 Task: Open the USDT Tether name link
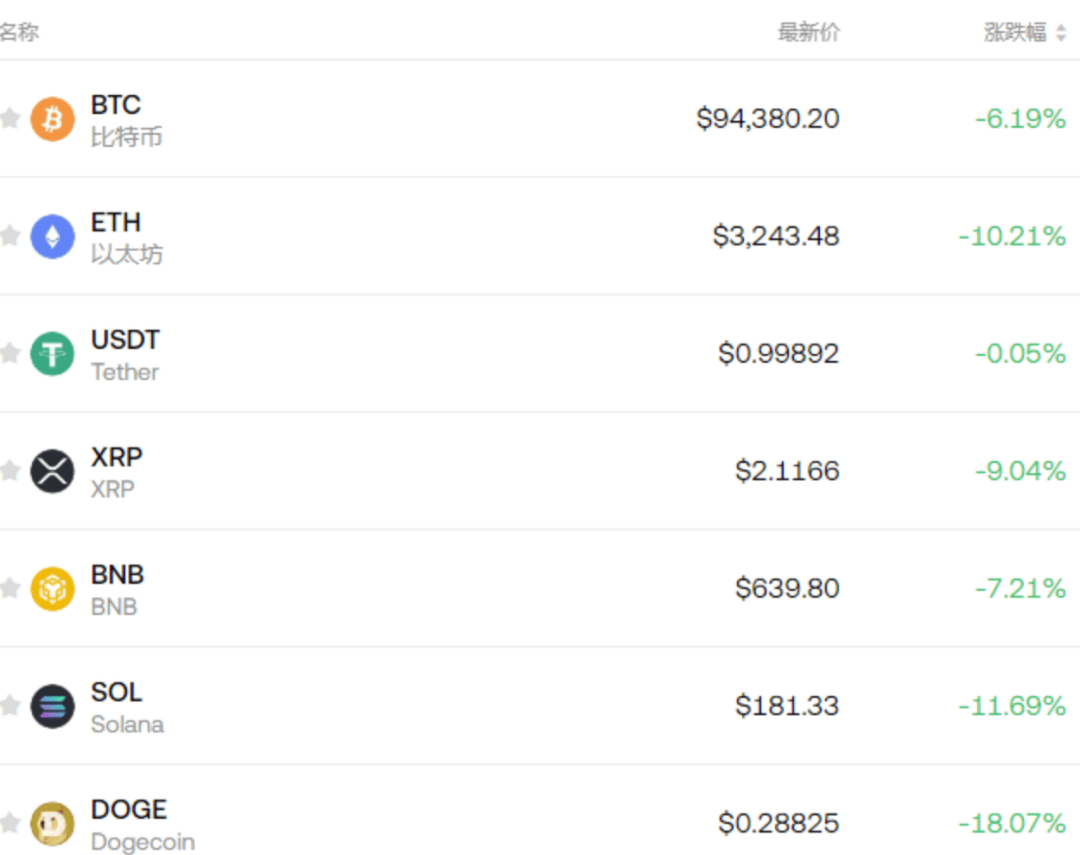pos(125,355)
